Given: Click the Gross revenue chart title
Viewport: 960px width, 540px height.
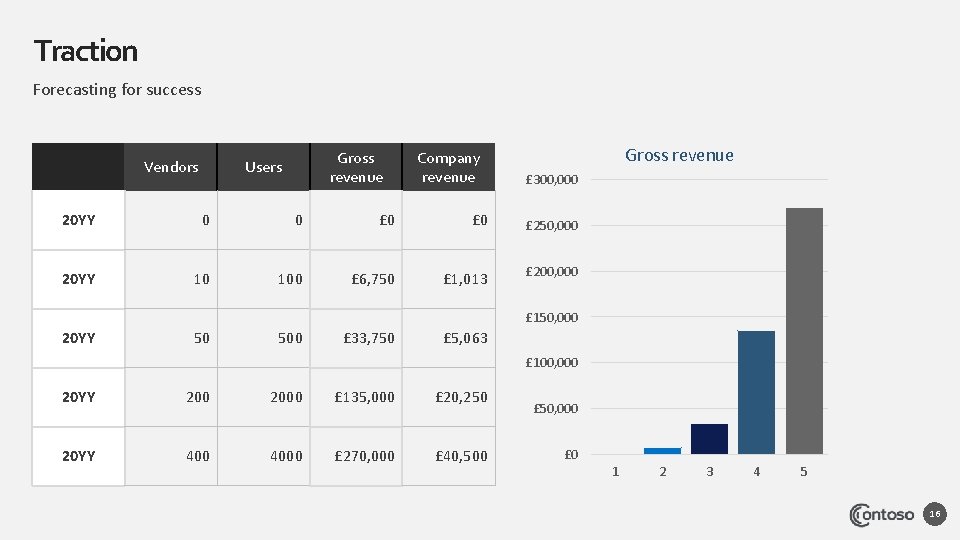Looking at the screenshot, I should [x=679, y=155].
